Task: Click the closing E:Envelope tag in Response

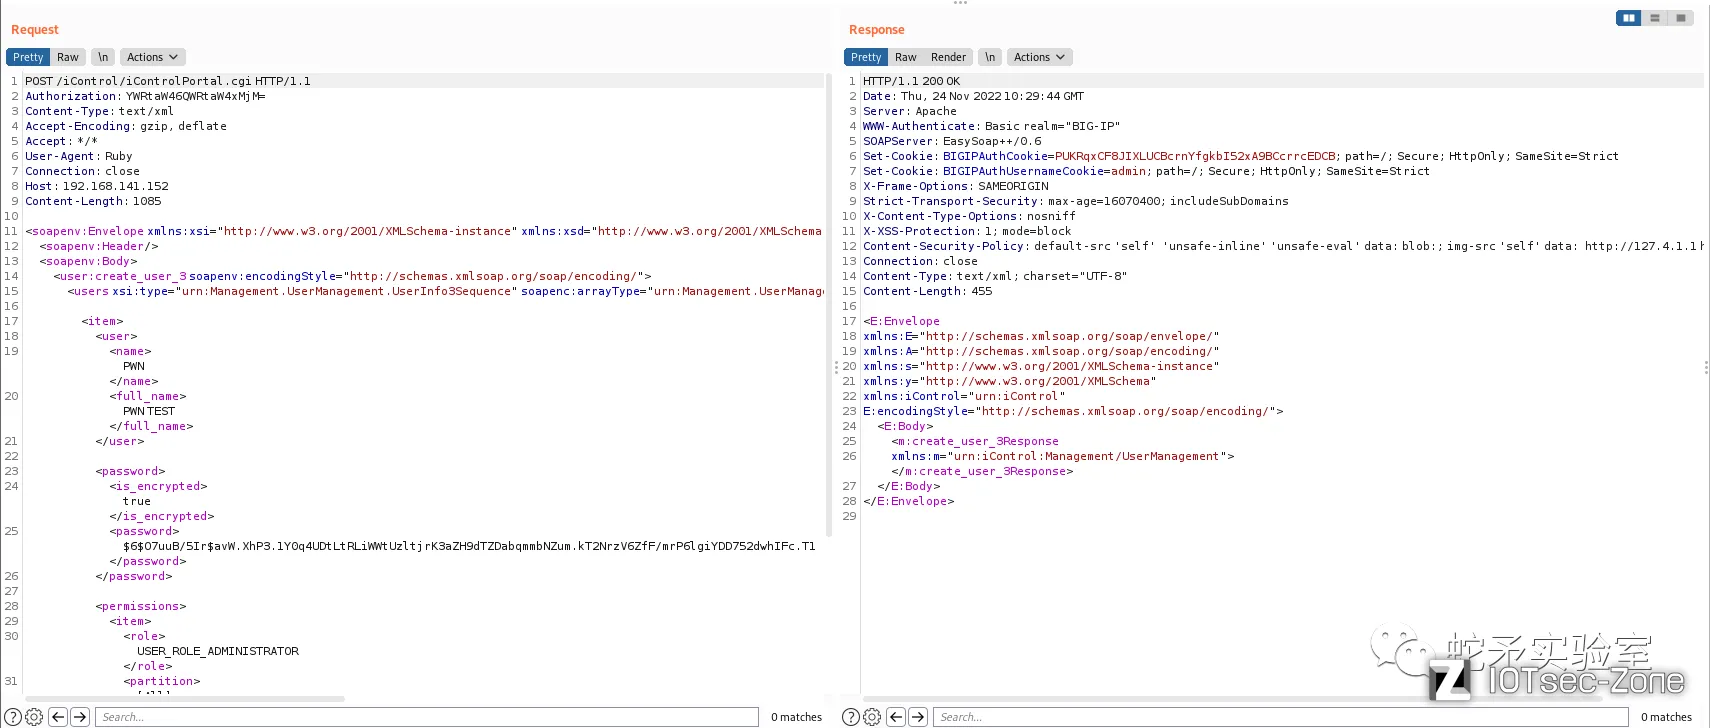Action: coord(909,501)
